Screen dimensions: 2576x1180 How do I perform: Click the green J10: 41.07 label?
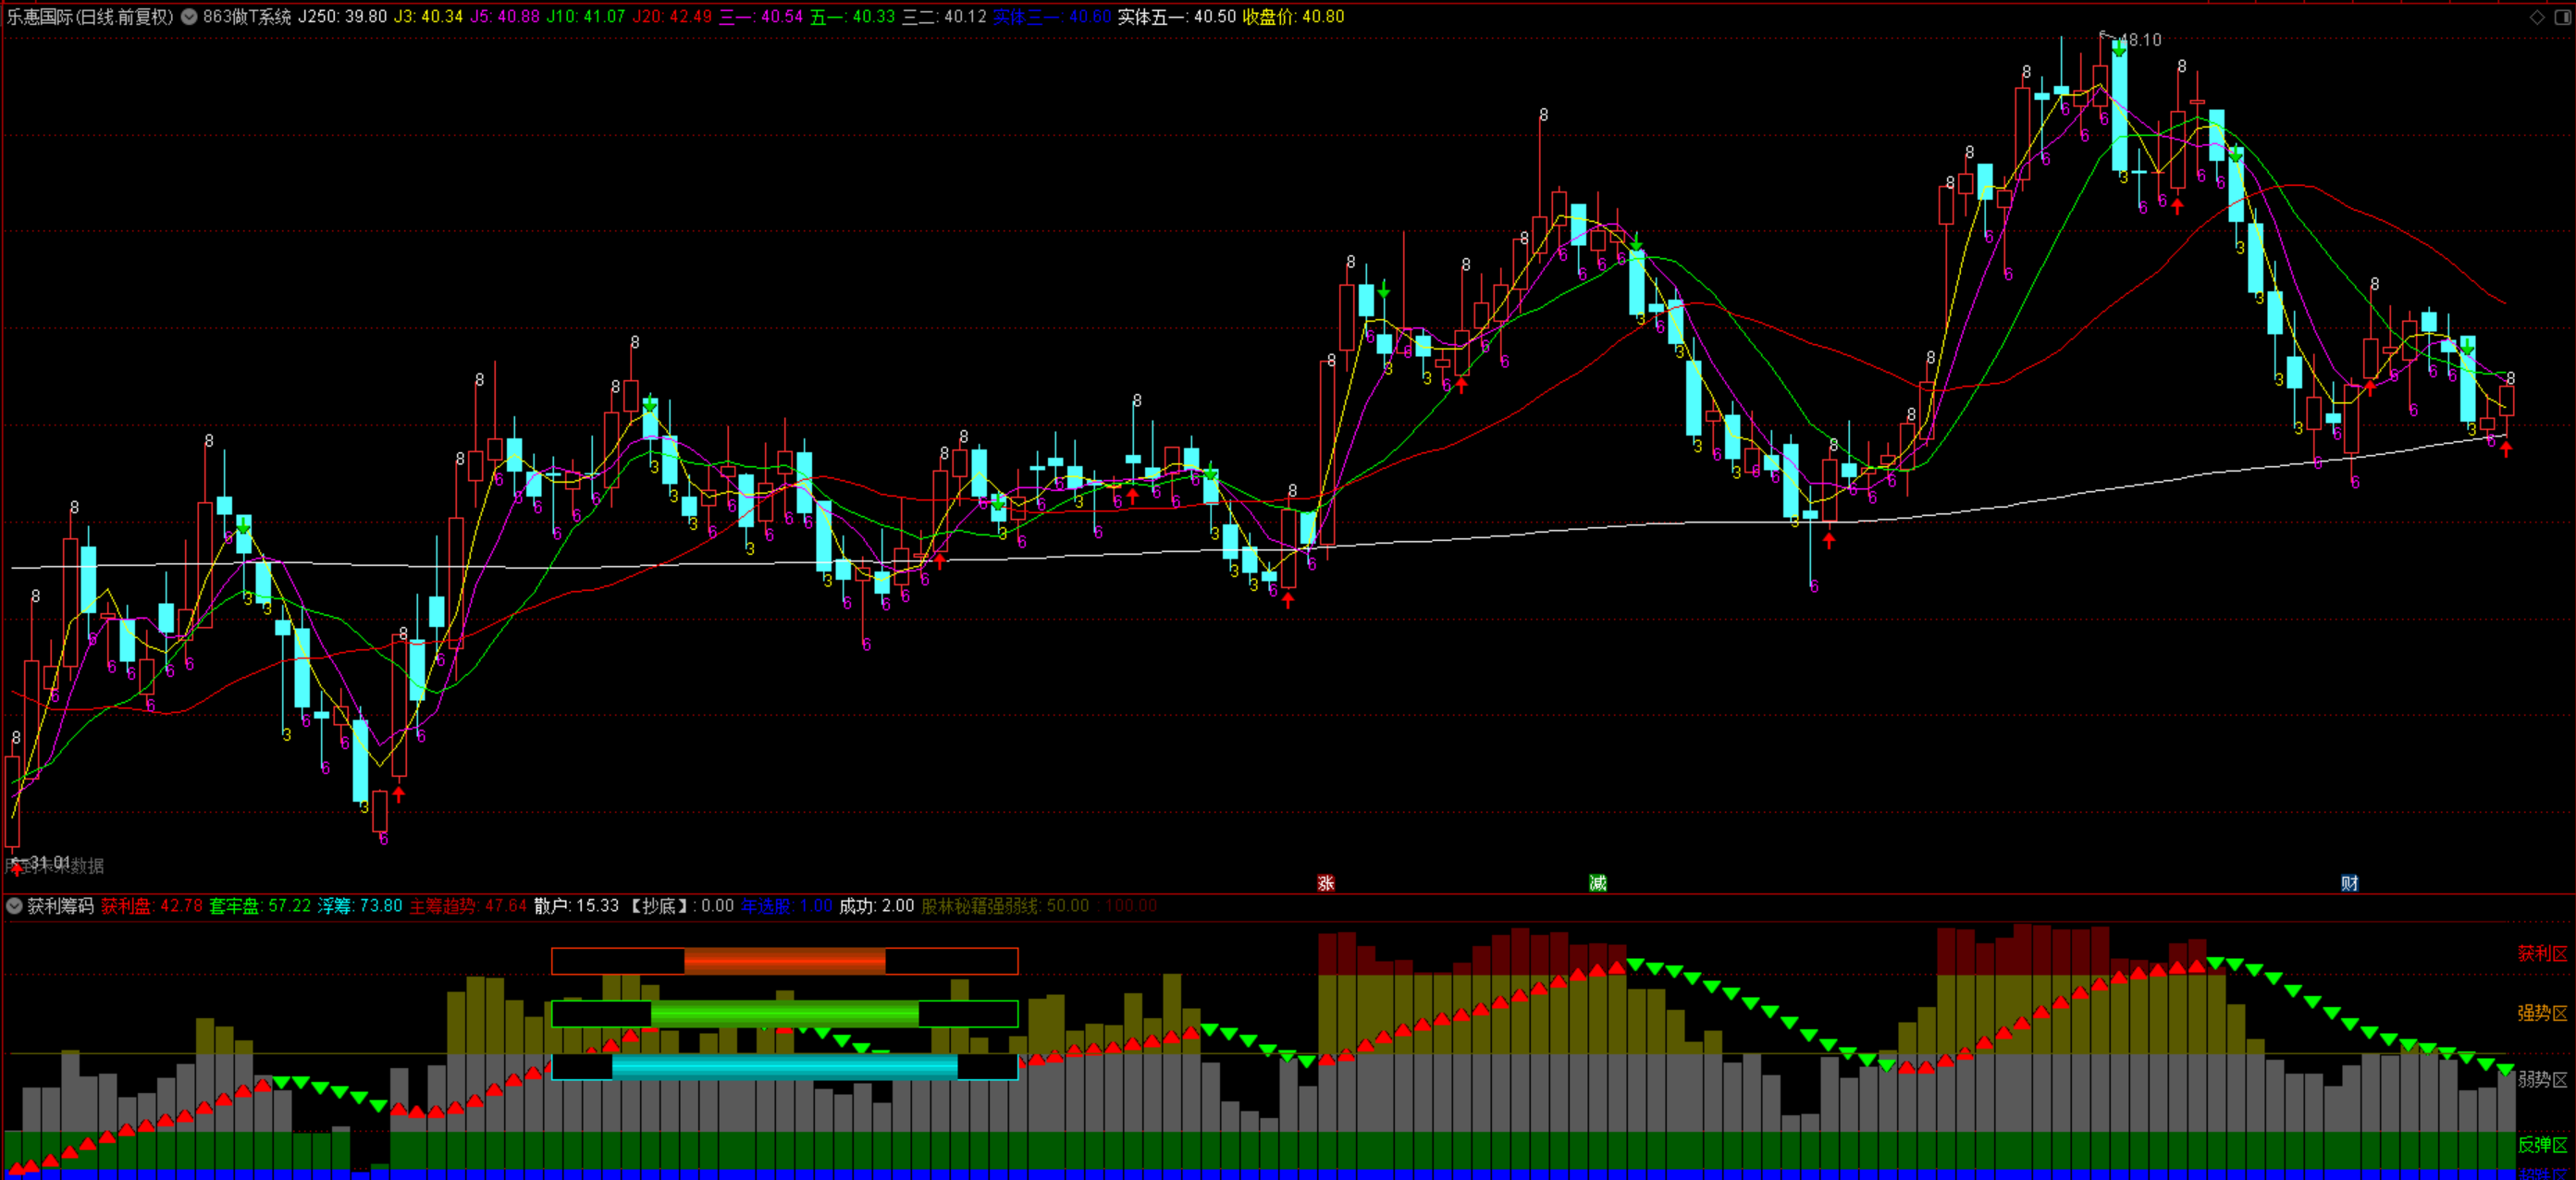click(585, 16)
